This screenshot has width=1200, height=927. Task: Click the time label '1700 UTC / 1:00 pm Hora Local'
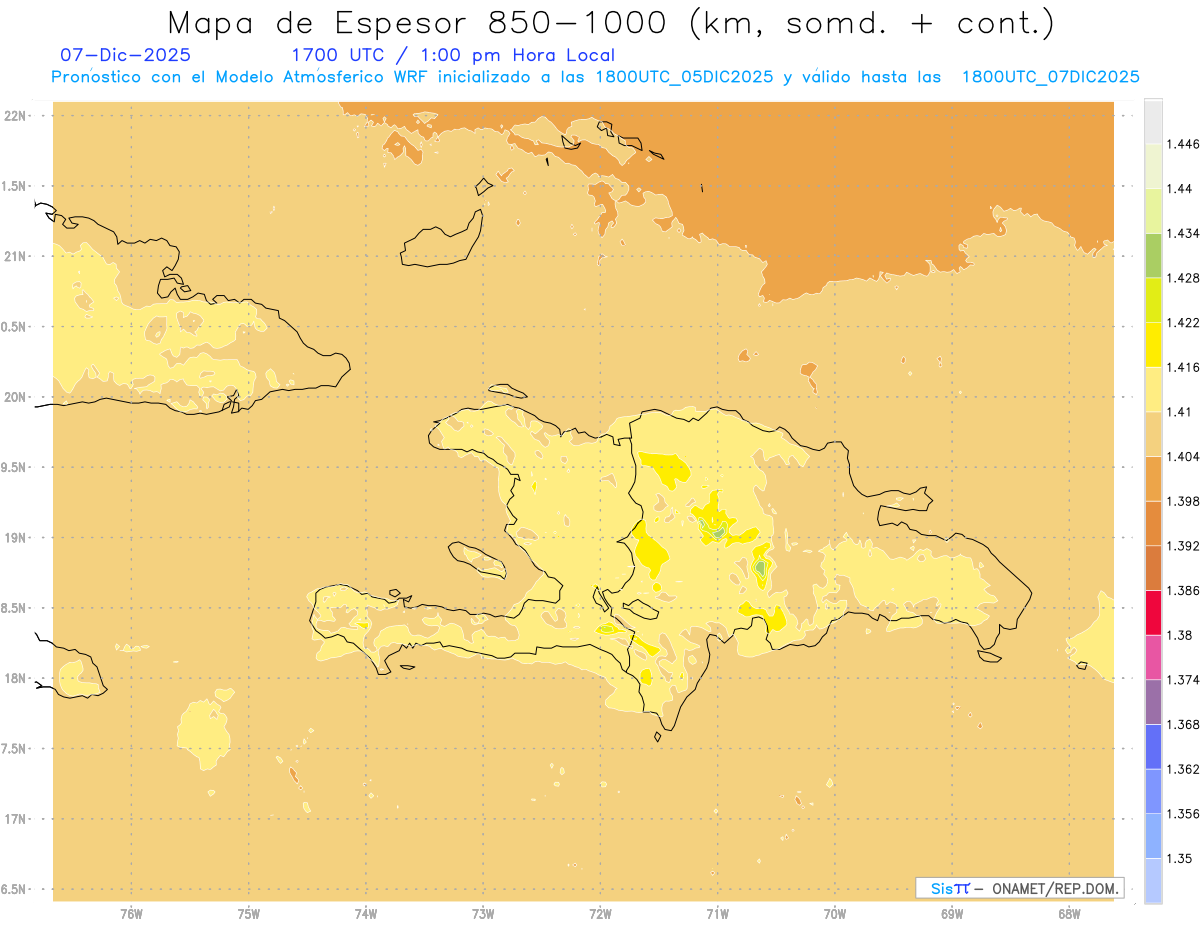[453, 55]
